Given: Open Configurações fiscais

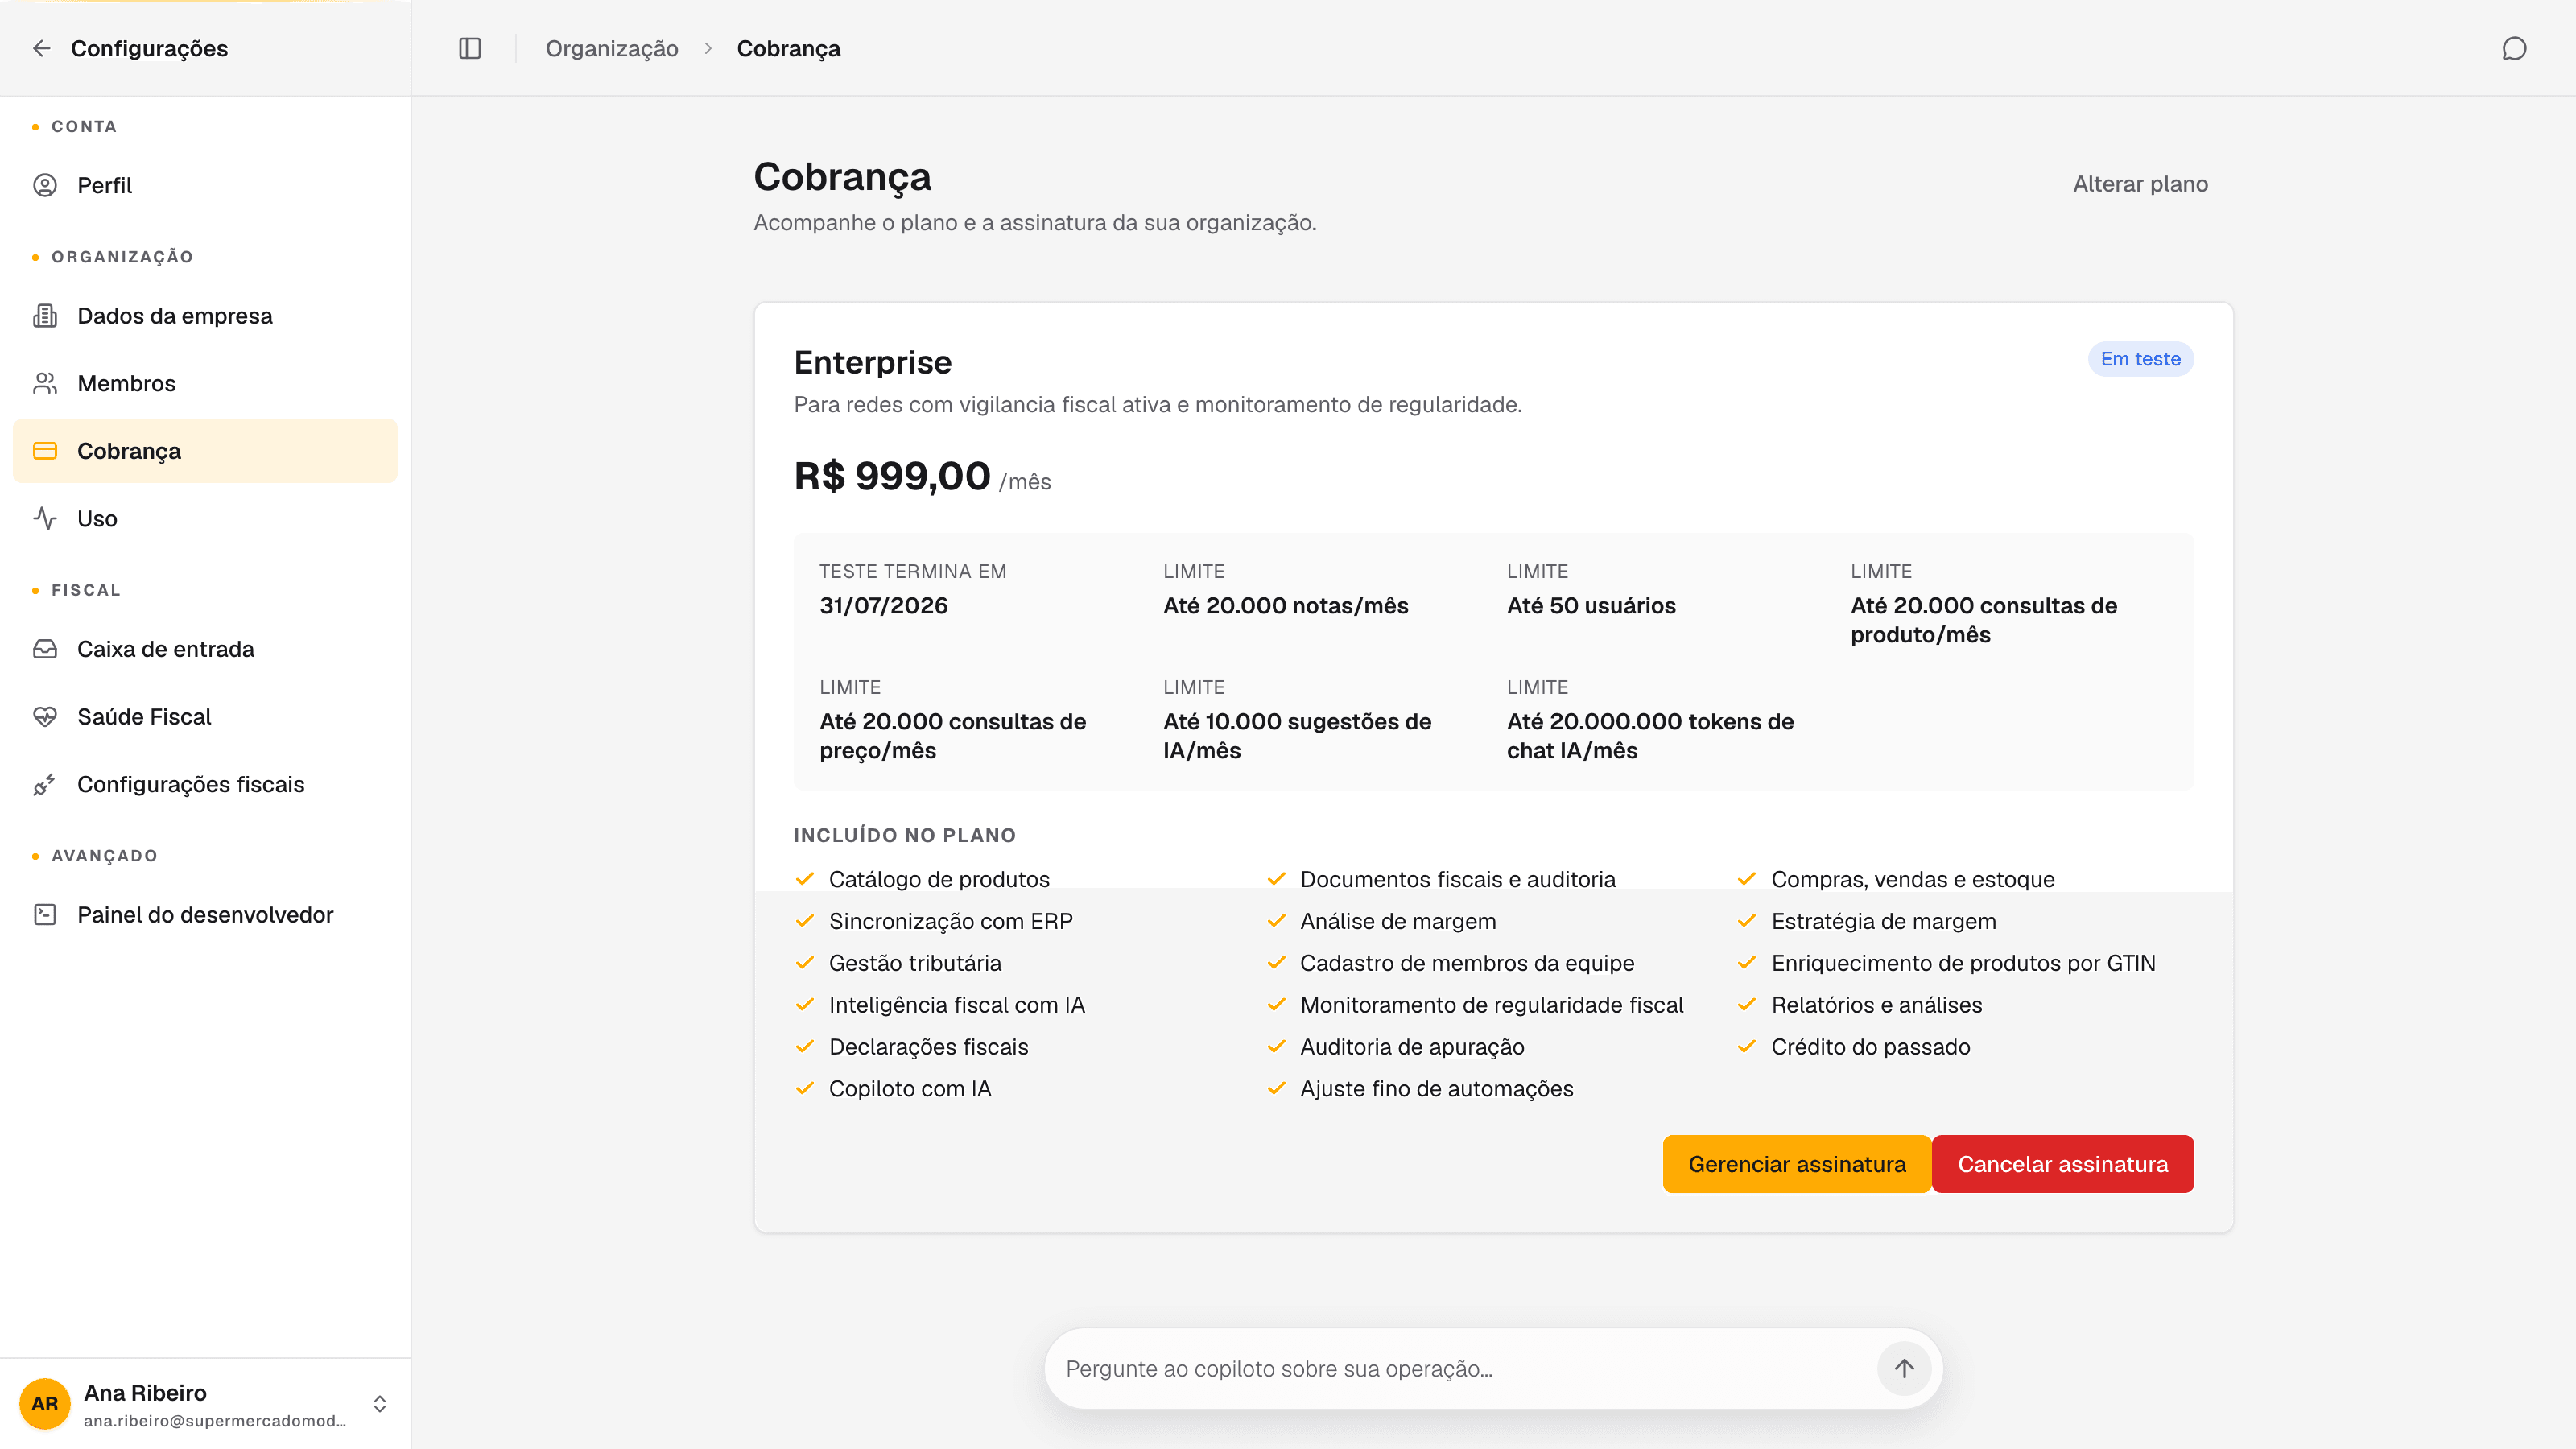Looking at the screenshot, I should (x=205, y=784).
